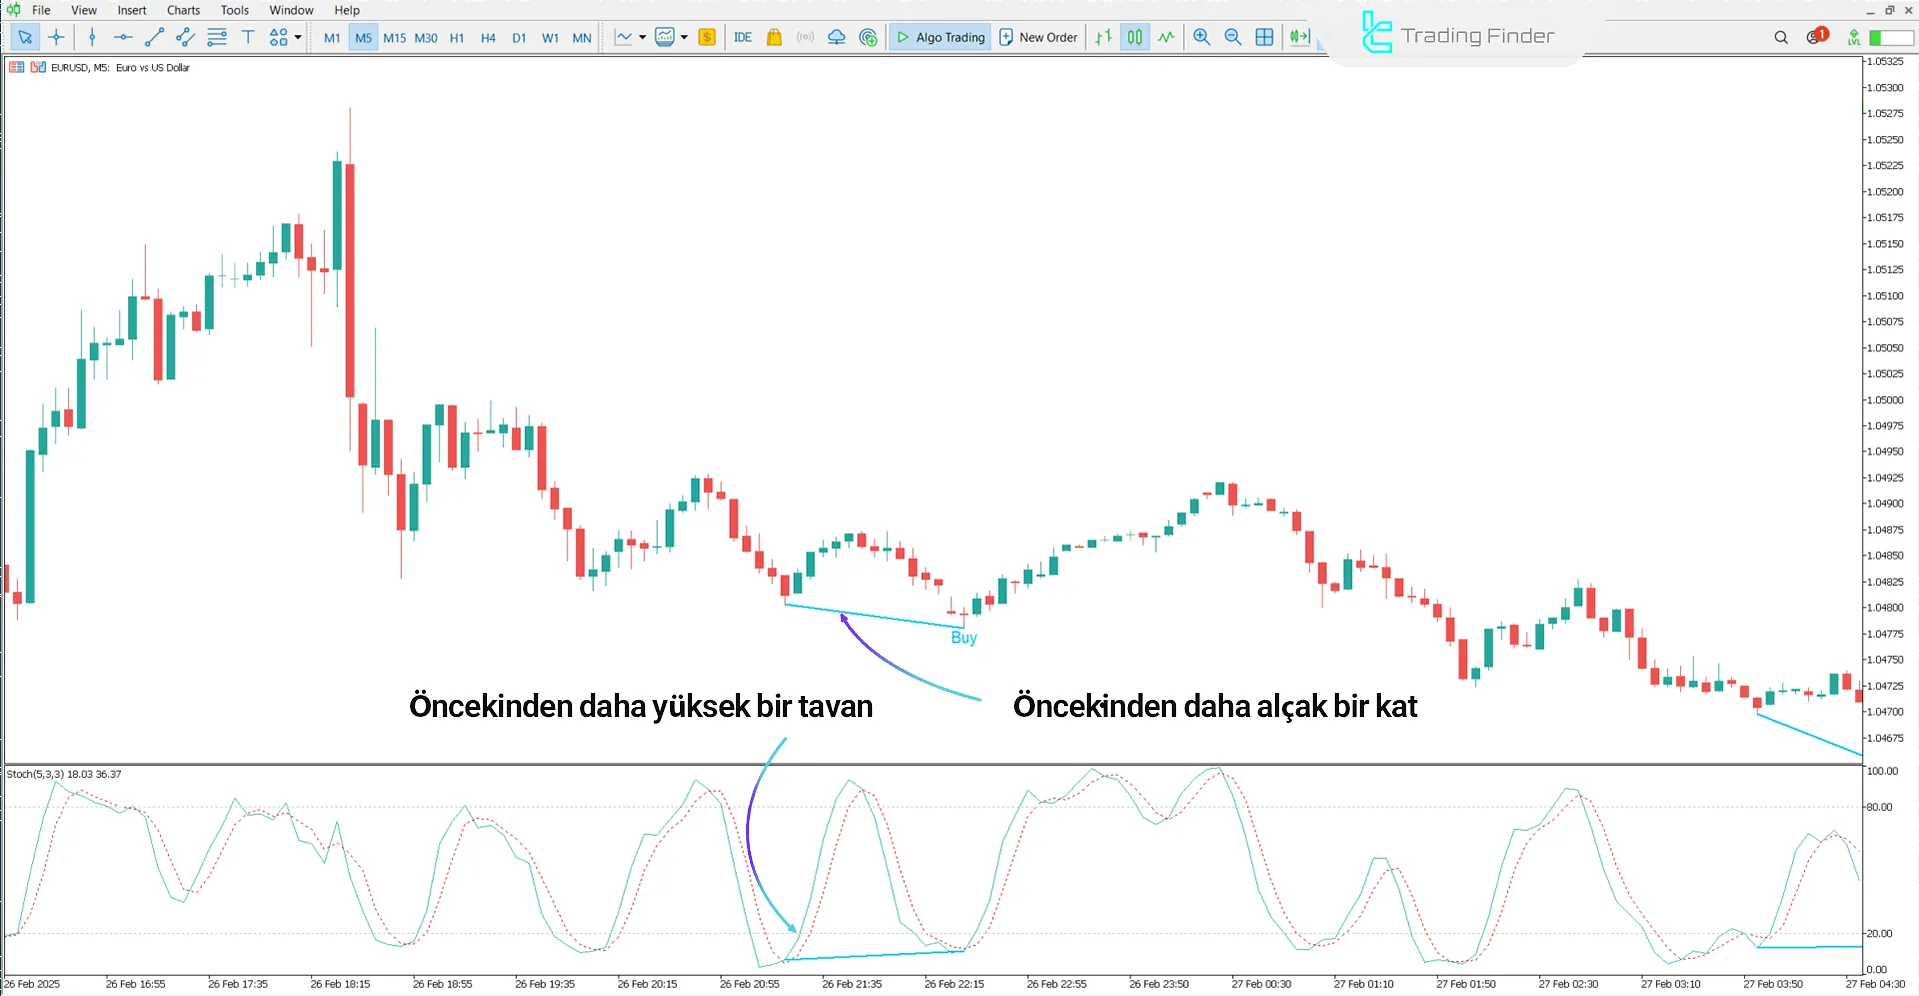The width and height of the screenshot is (1919, 996).
Task: Zoom in on the chart
Action: point(1201,37)
